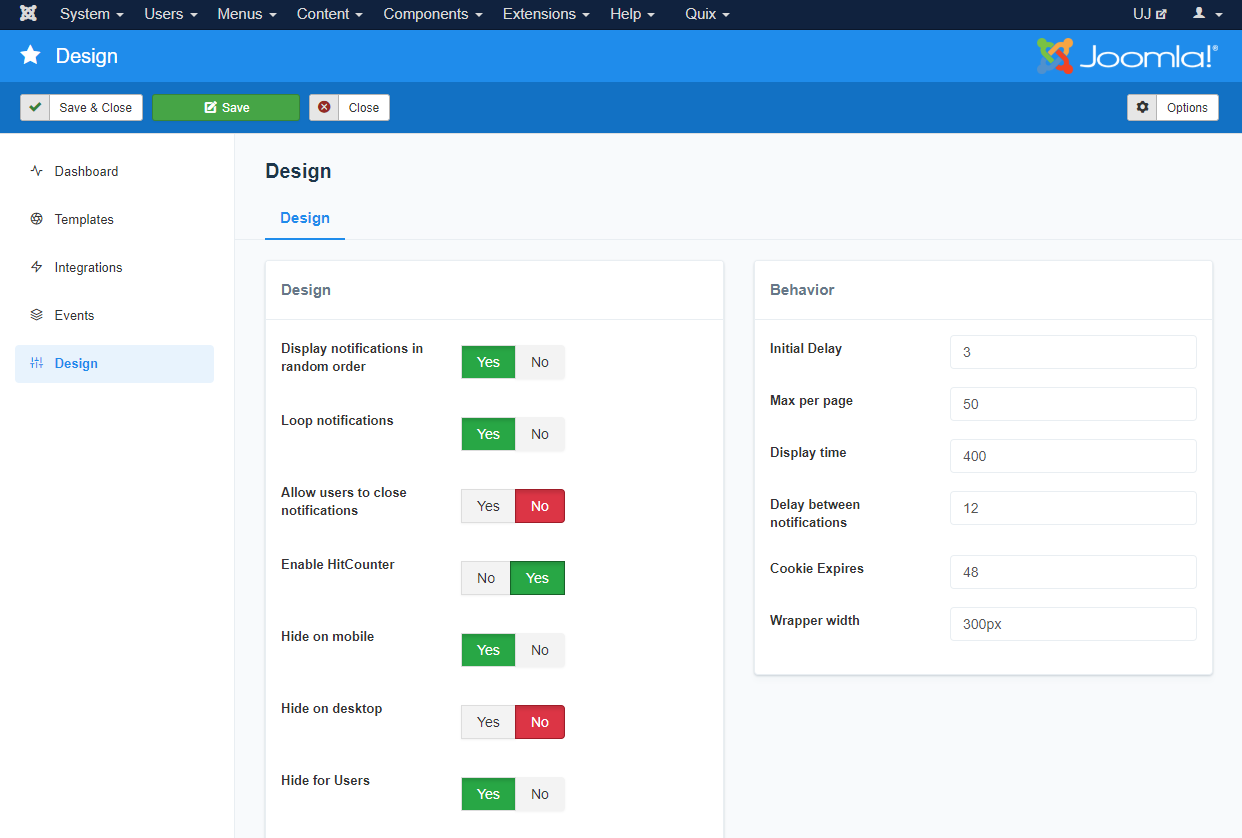Click the Display time input field

pos(1072,456)
